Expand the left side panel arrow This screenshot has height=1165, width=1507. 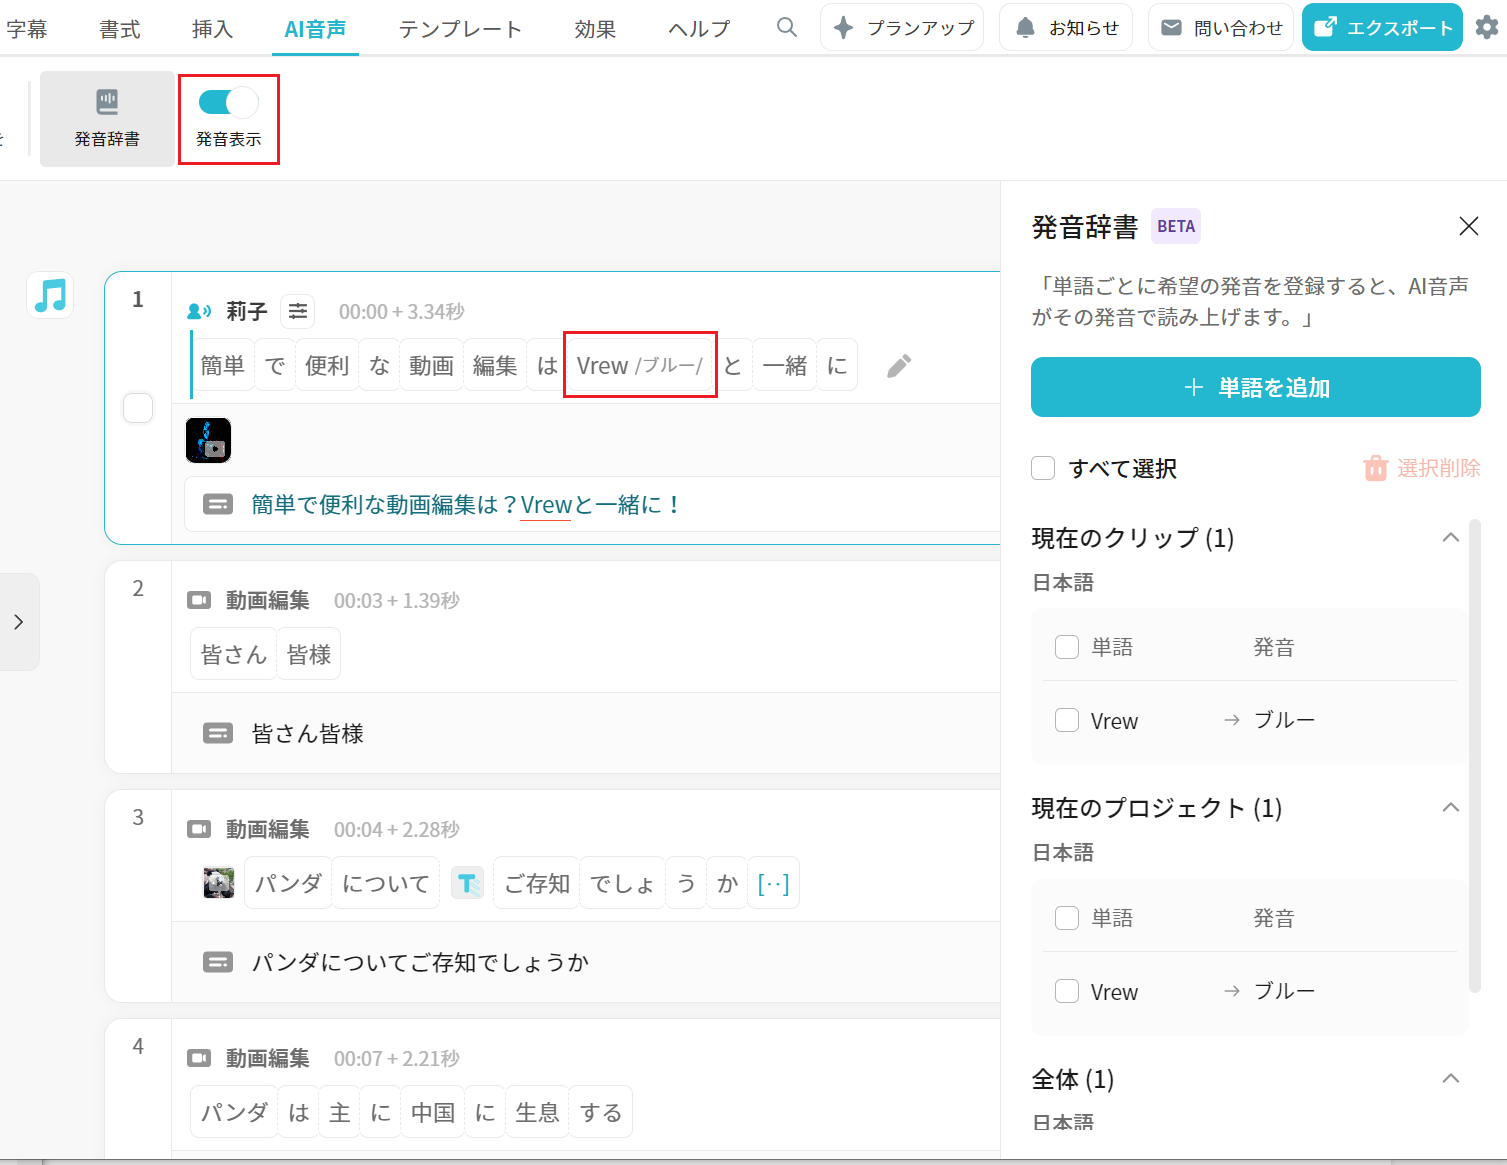coord(18,622)
